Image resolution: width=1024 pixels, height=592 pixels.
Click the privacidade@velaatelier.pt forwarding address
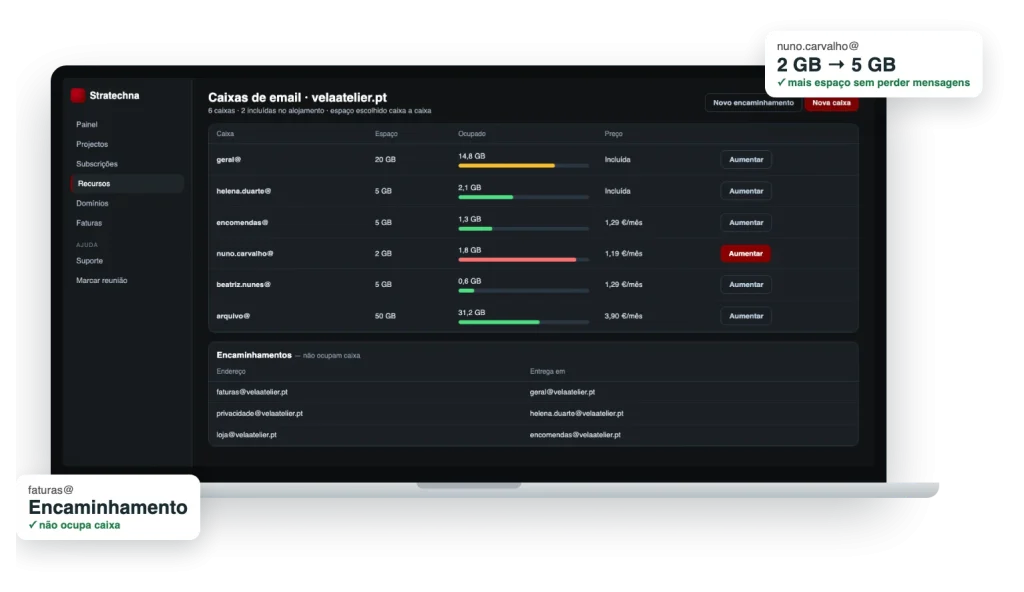pyautogui.click(x=259, y=413)
